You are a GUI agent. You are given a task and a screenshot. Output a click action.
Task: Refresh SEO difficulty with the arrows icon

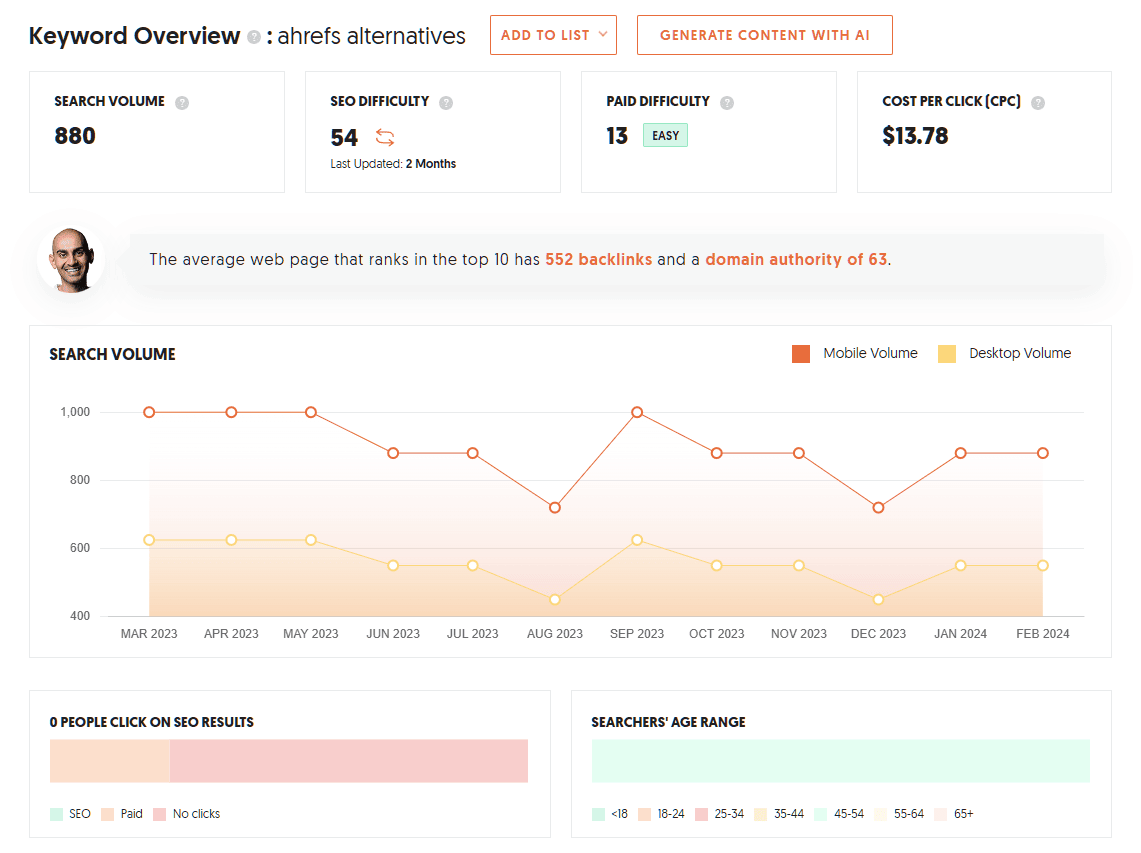pyautogui.click(x=385, y=137)
